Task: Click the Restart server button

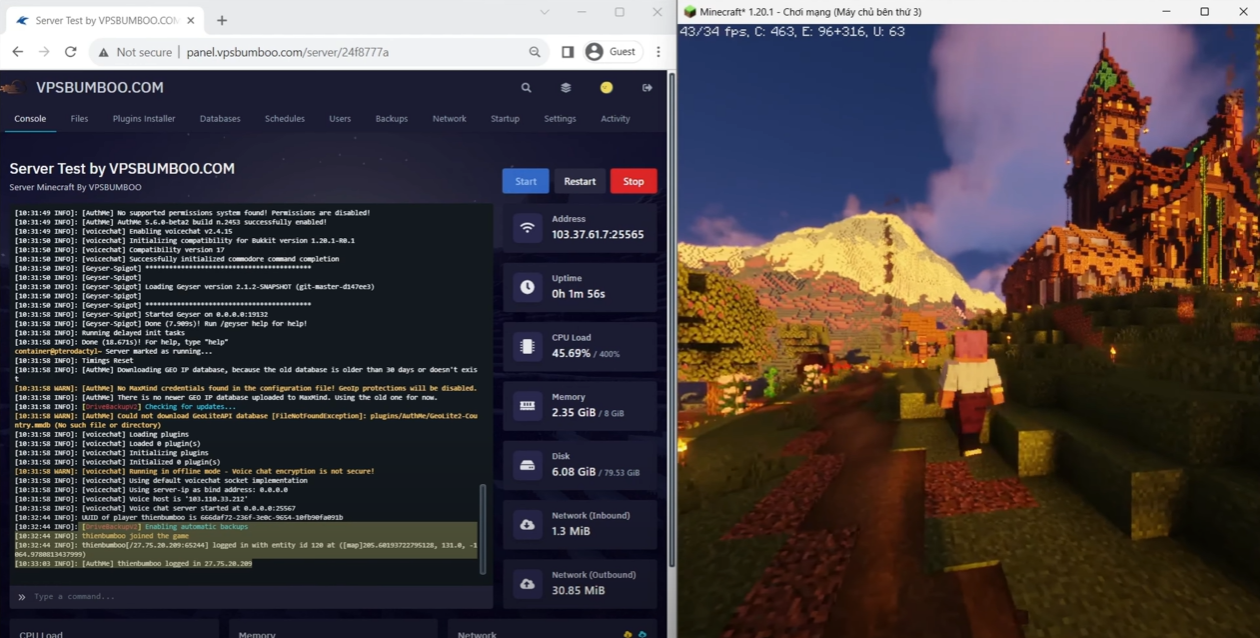Action: 580,181
